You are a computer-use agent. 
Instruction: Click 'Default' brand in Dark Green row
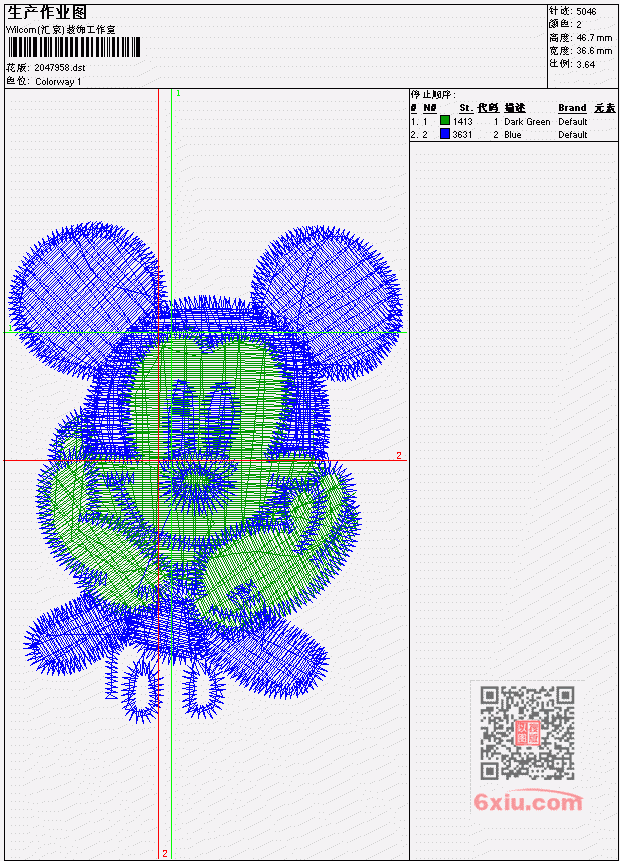[x=573, y=122]
